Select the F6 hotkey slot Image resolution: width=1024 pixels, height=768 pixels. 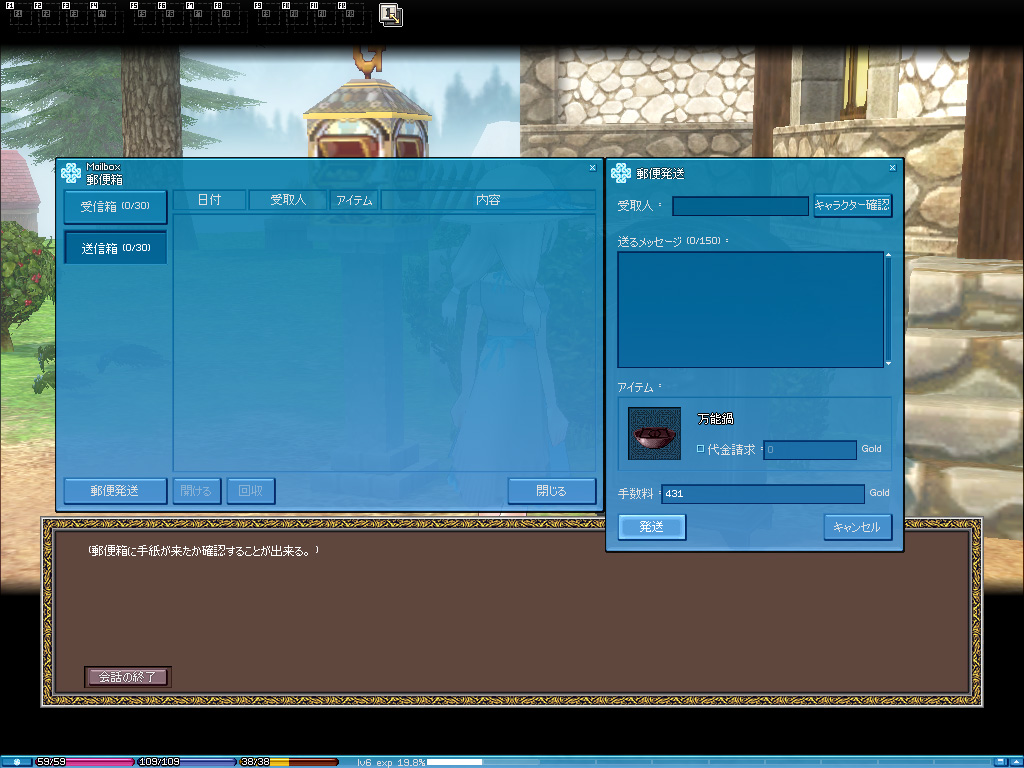click(171, 16)
